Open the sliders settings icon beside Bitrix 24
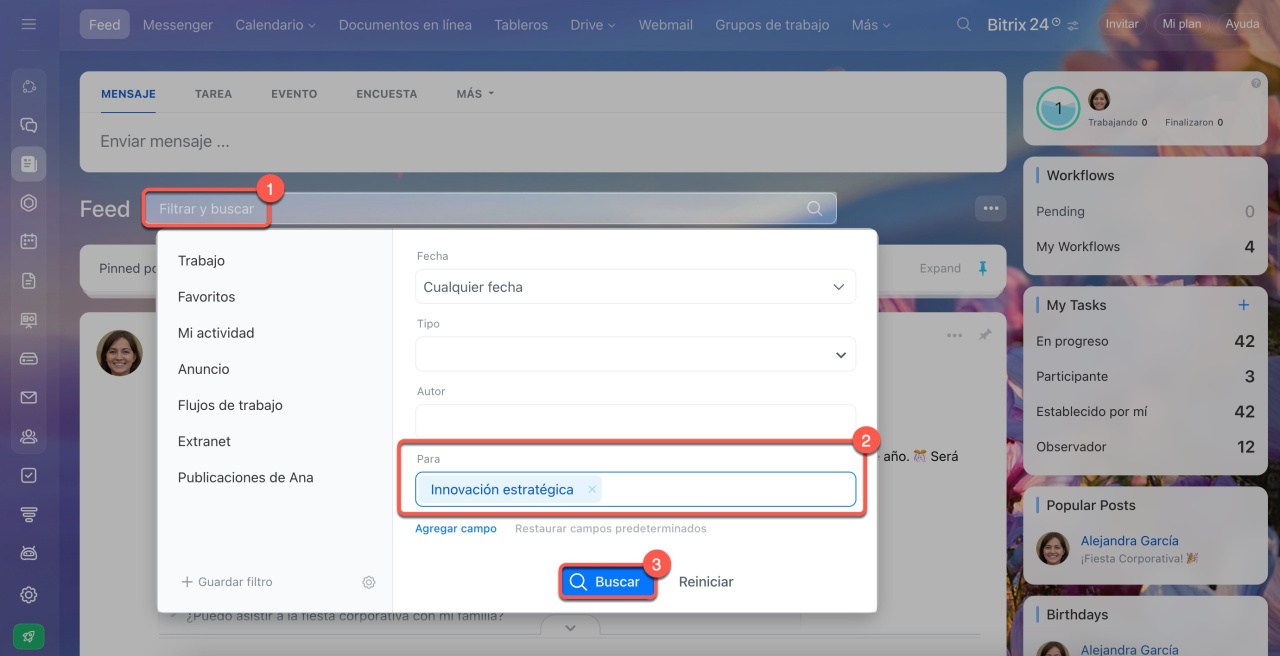The height and width of the screenshot is (656, 1280). [x=1073, y=25]
